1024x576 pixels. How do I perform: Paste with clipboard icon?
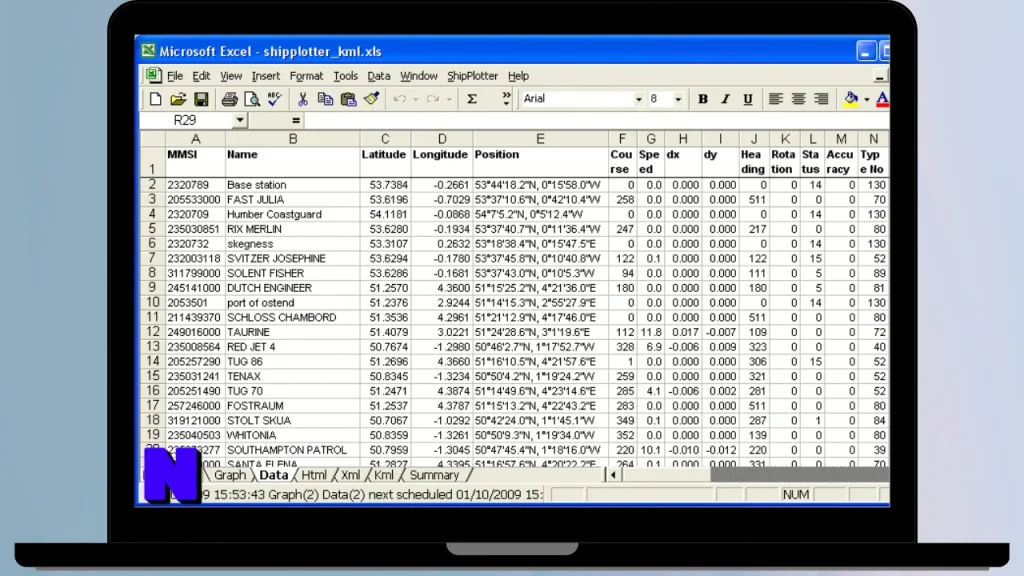coord(348,99)
